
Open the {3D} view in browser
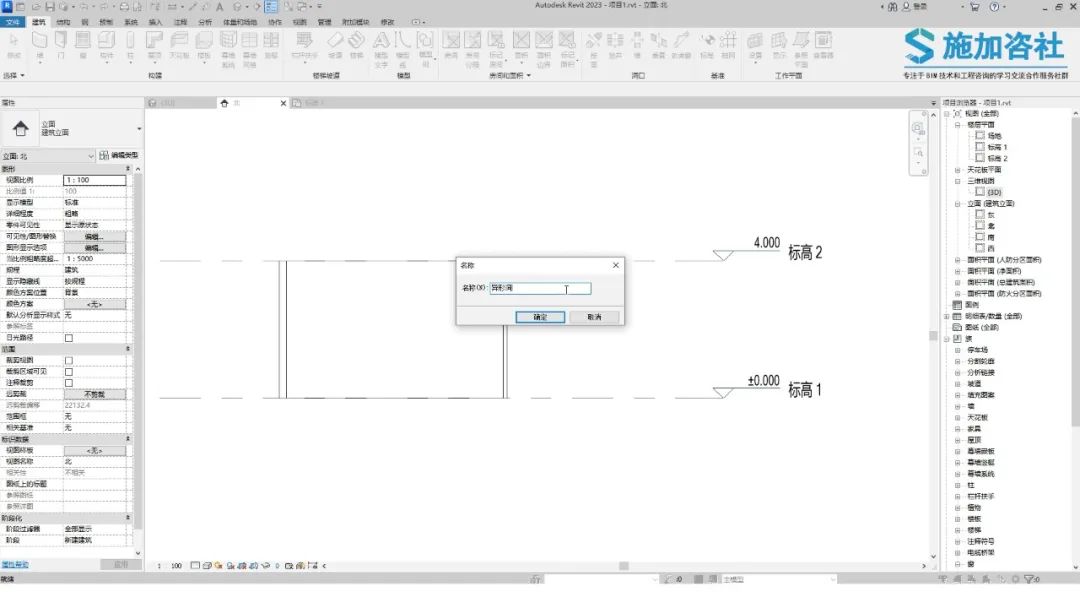tap(994, 192)
